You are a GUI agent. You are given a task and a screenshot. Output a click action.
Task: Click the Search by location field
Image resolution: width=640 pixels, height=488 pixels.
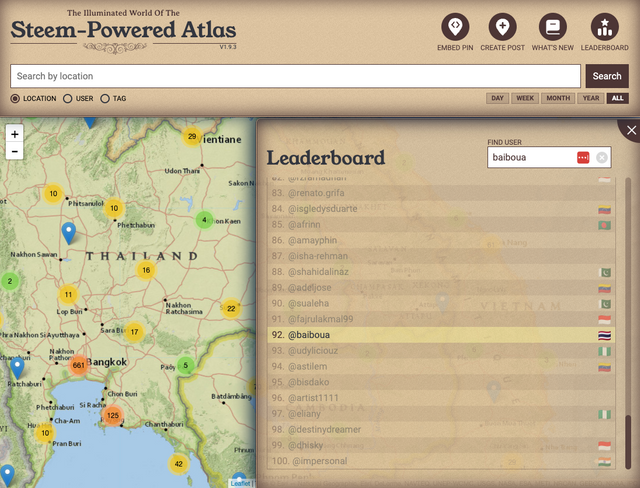[x=296, y=76]
